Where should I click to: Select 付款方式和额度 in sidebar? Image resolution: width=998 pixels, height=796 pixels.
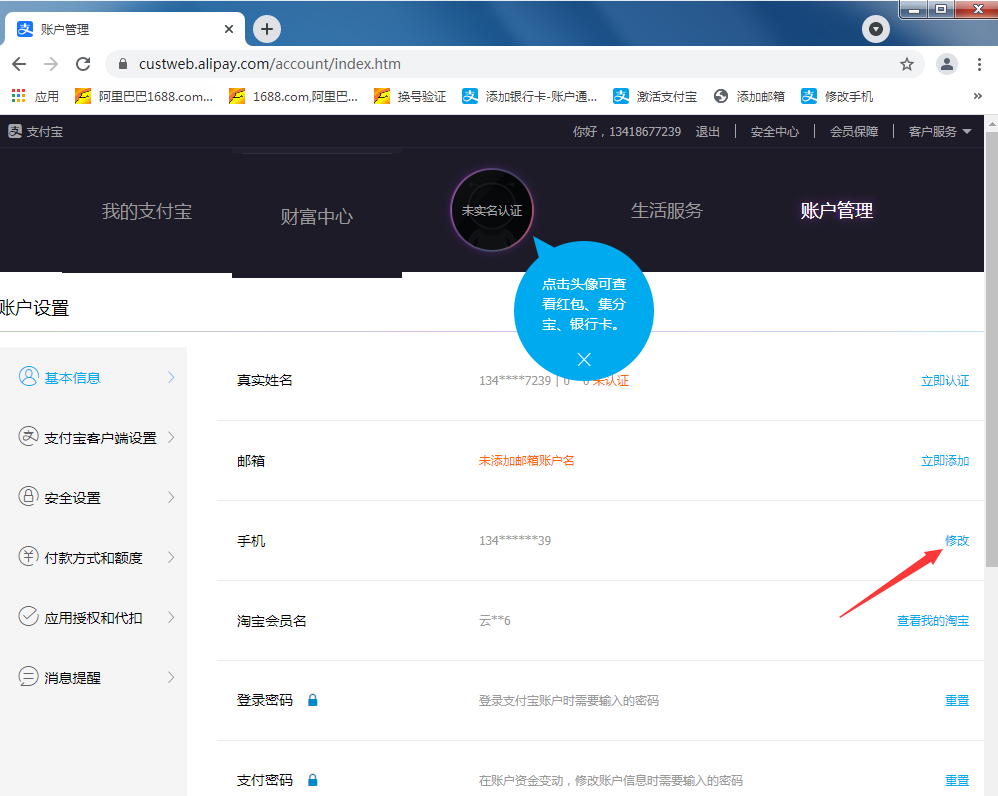(93, 557)
